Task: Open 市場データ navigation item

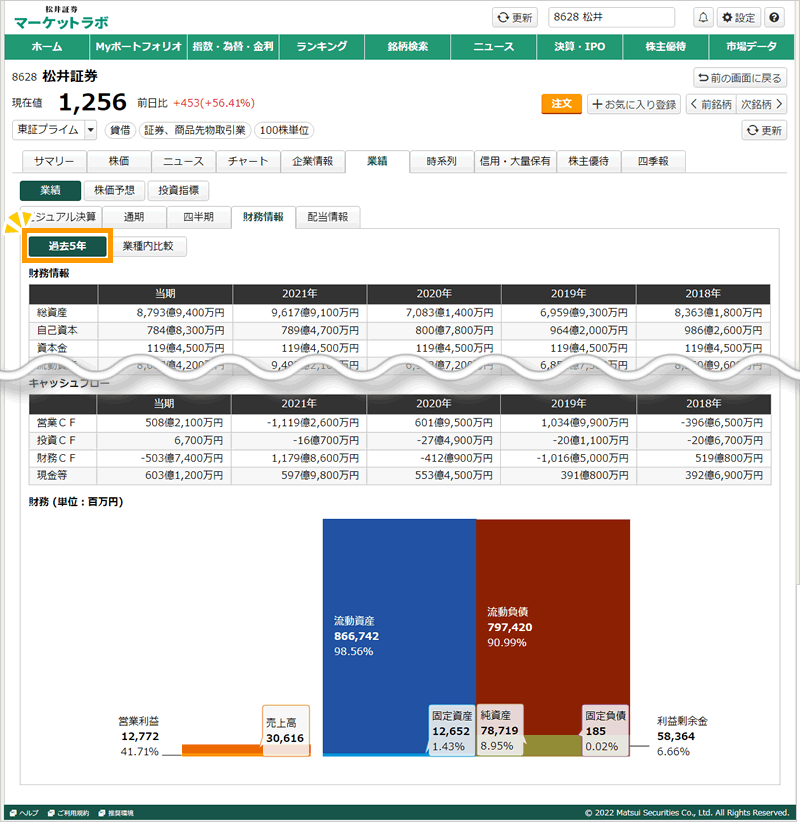Action: click(752, 47)
